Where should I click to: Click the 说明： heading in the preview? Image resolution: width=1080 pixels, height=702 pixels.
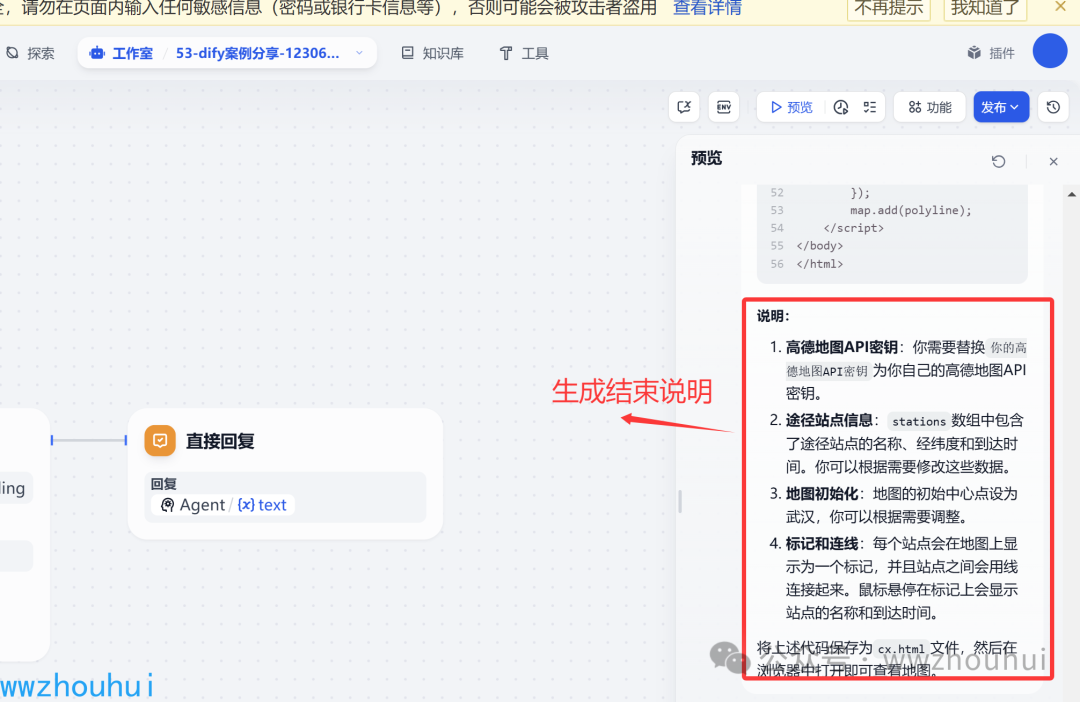click(773, 316)
